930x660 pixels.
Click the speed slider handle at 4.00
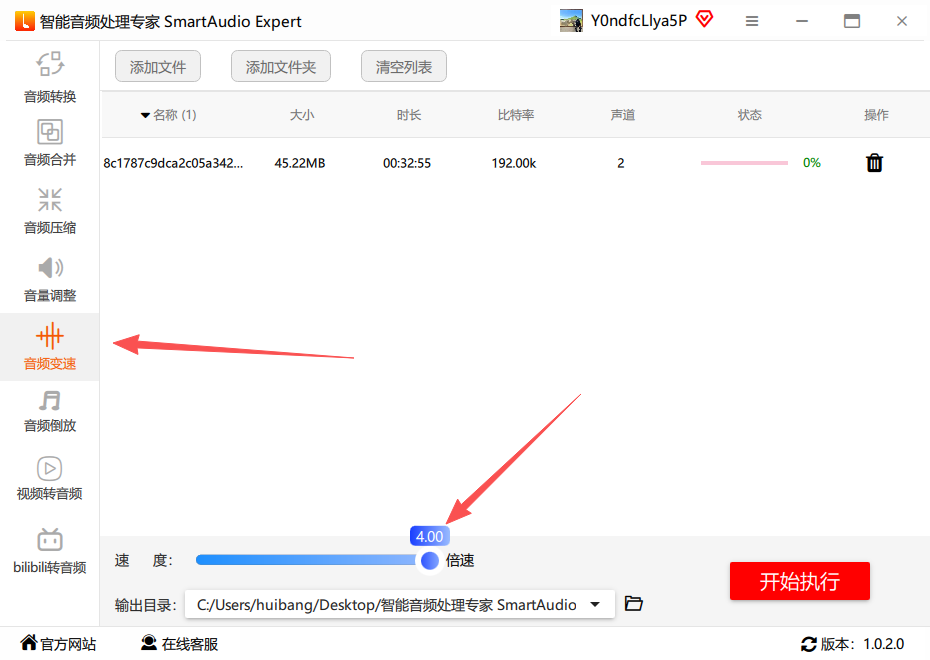click(x=429, y=560)
